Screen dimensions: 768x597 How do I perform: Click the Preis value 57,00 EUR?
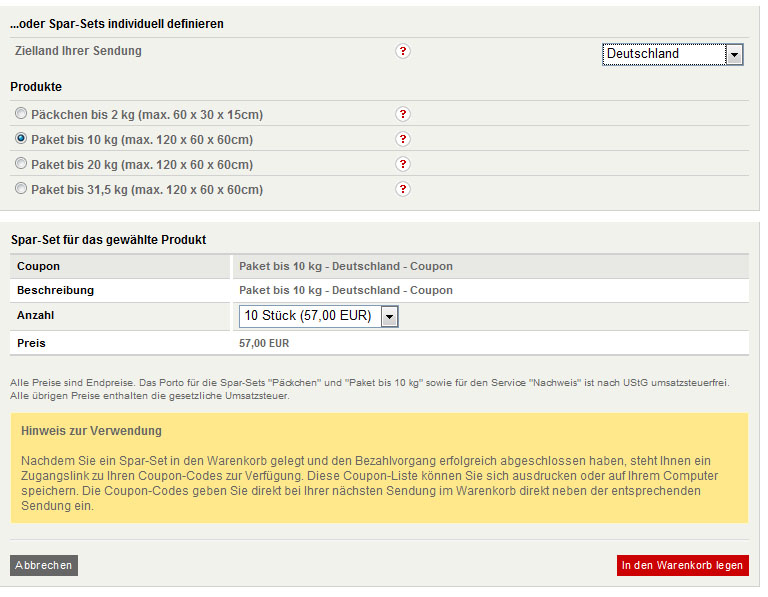264,343
